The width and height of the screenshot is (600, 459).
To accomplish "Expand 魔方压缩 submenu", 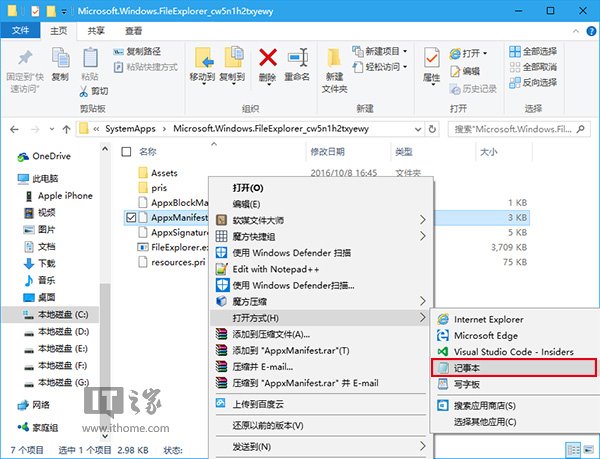I will click(422, 301).
